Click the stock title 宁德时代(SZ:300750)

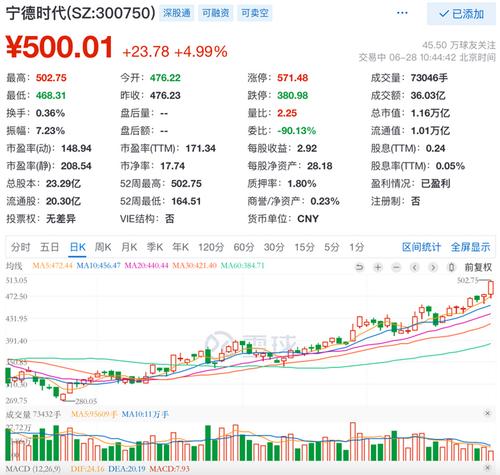(x=81, y=13)
